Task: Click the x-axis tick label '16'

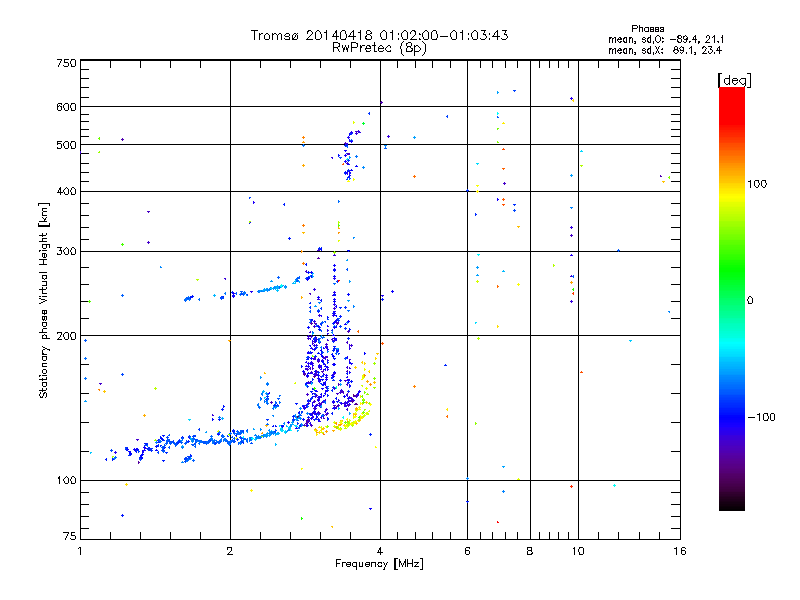Action: [x=680, y=551]
